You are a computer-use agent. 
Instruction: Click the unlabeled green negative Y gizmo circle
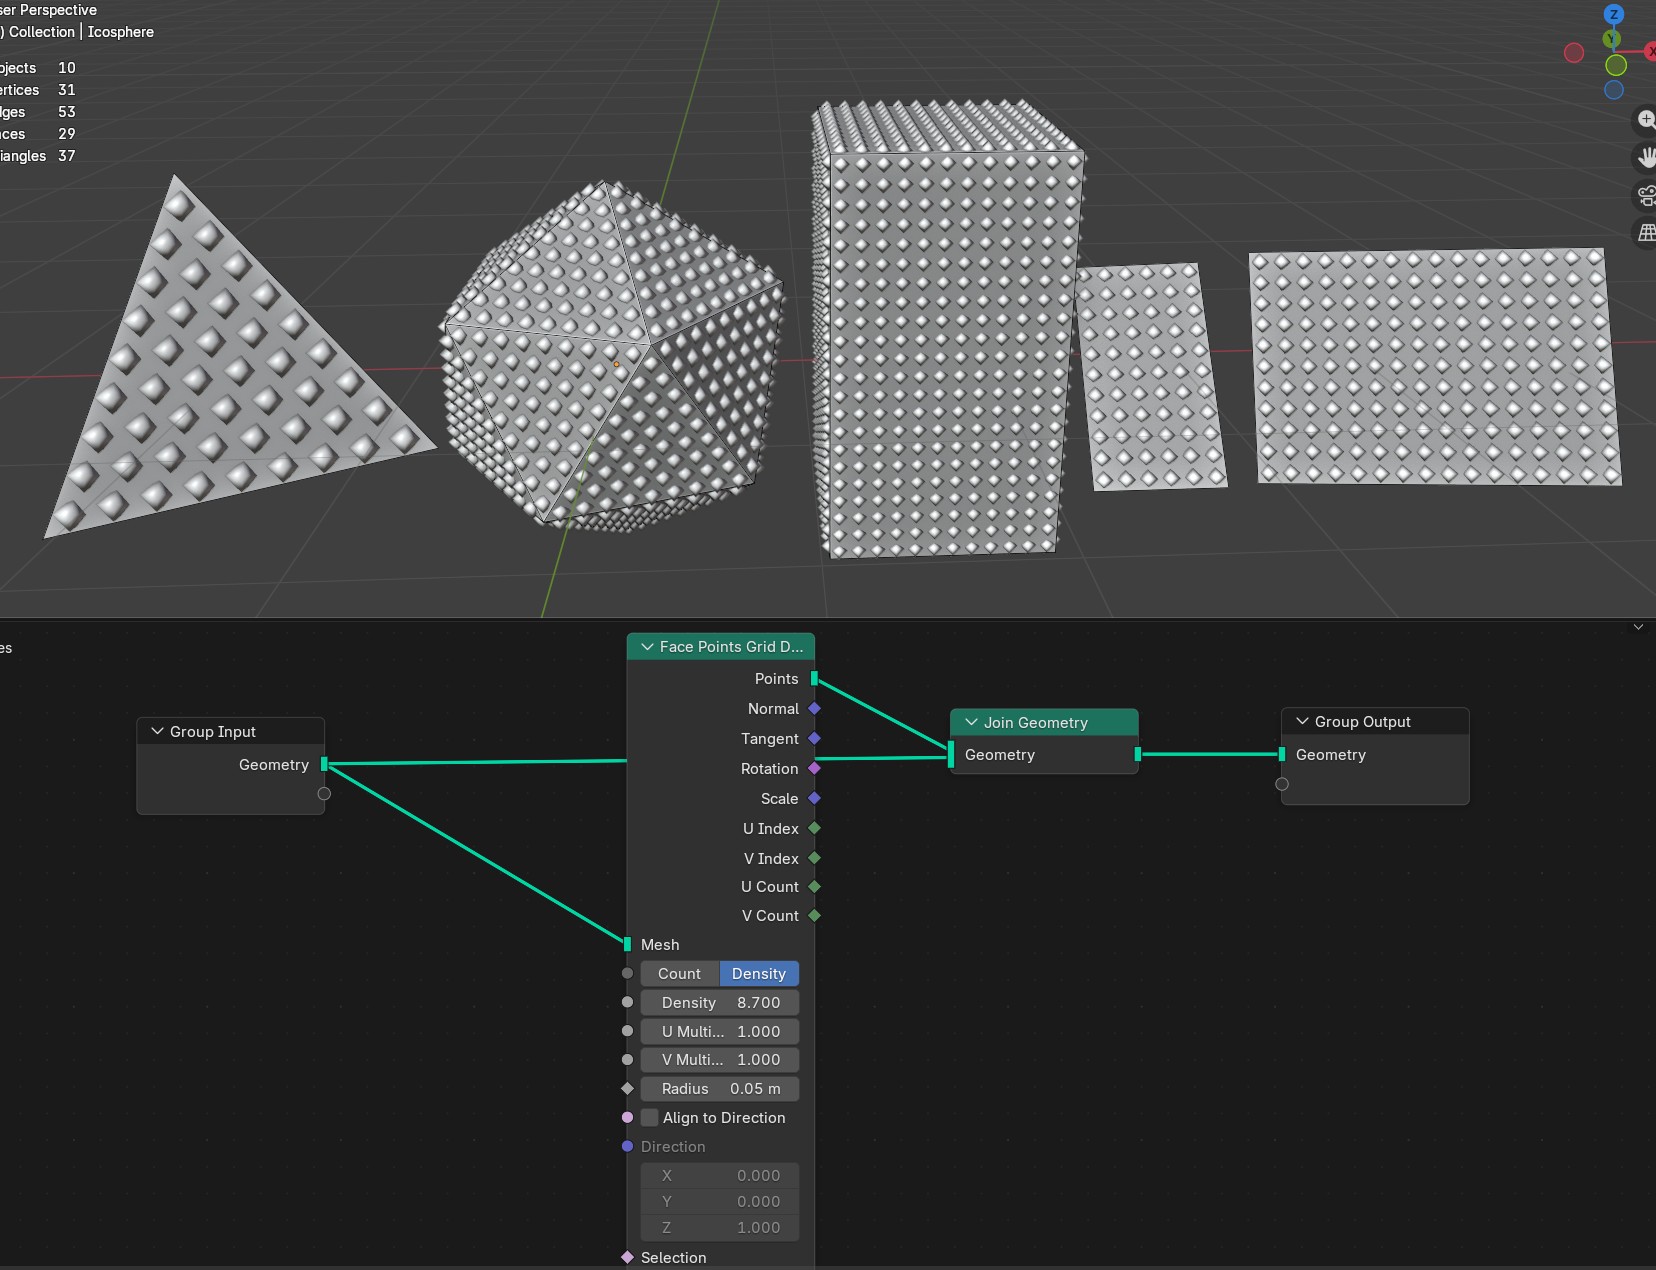(1616, 66)
